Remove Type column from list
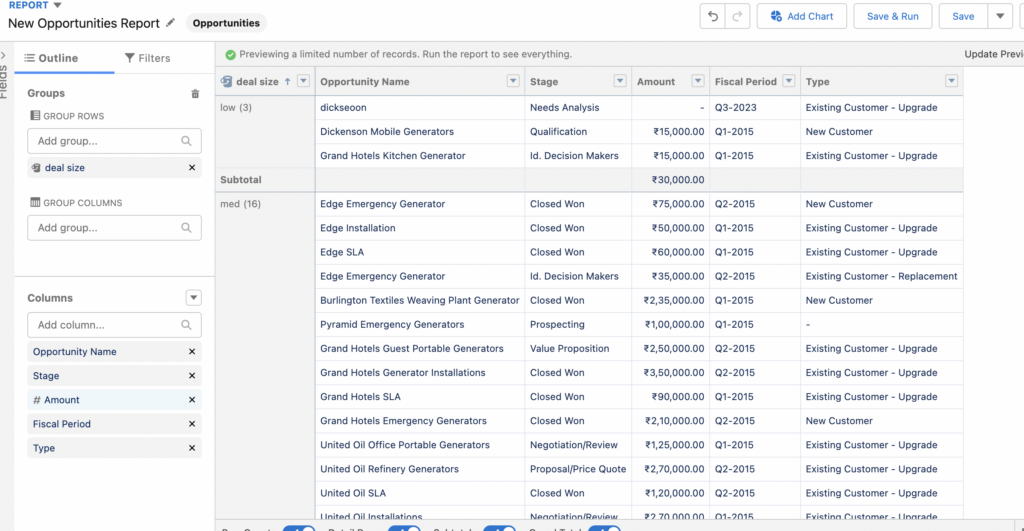1024x531 pixels. coord(192,448)
